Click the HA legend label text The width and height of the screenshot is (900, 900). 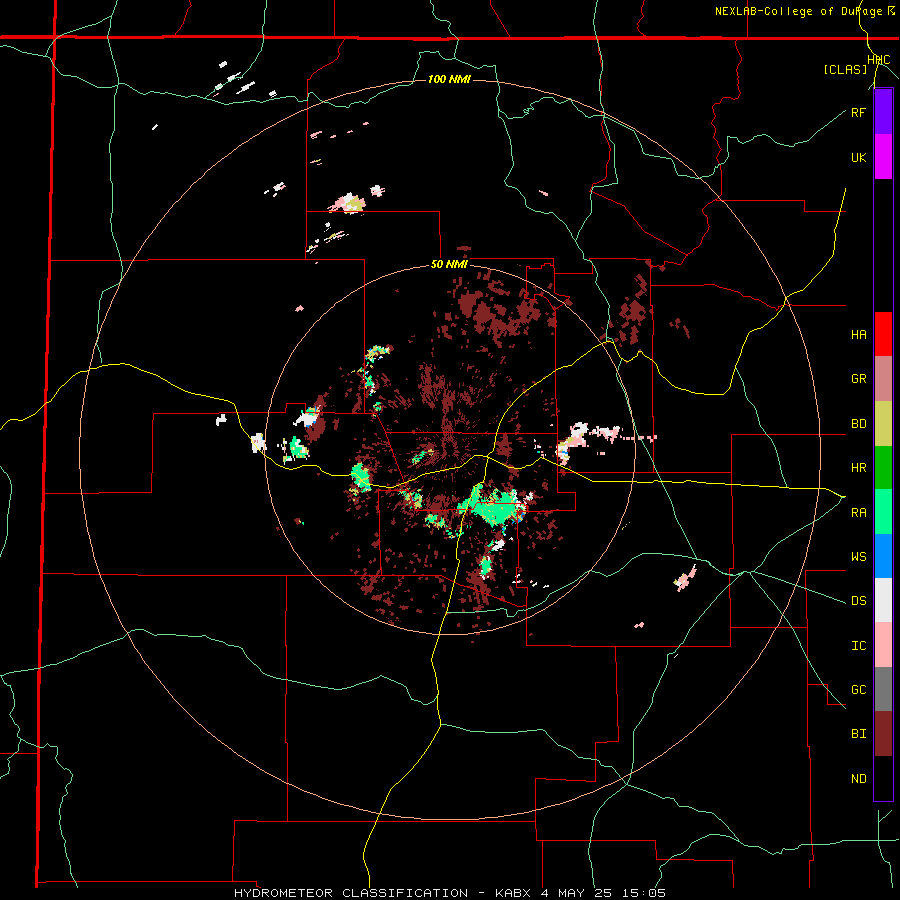pos(858,335)
